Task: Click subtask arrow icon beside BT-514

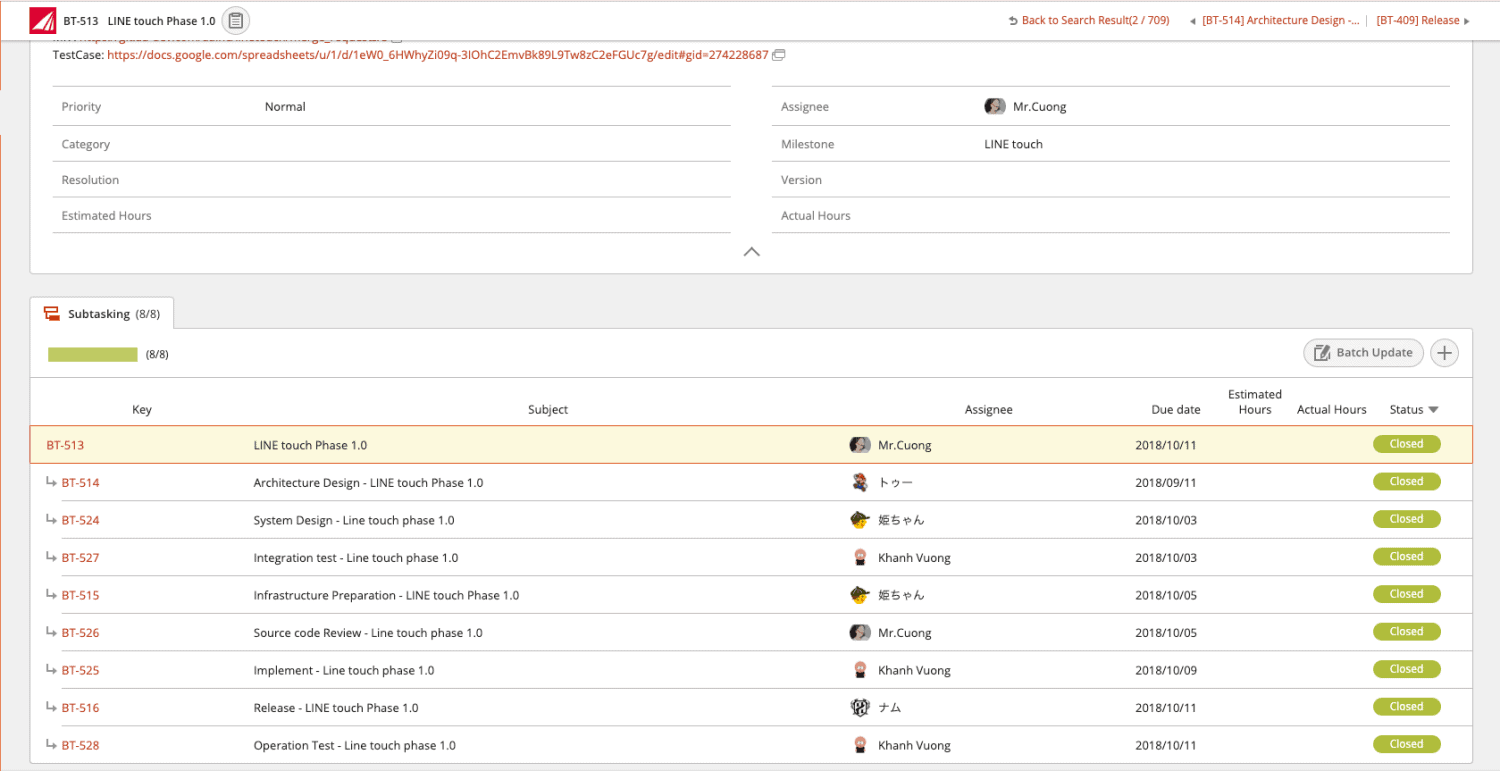Action: pyautogui.click(x=51, y=482)
